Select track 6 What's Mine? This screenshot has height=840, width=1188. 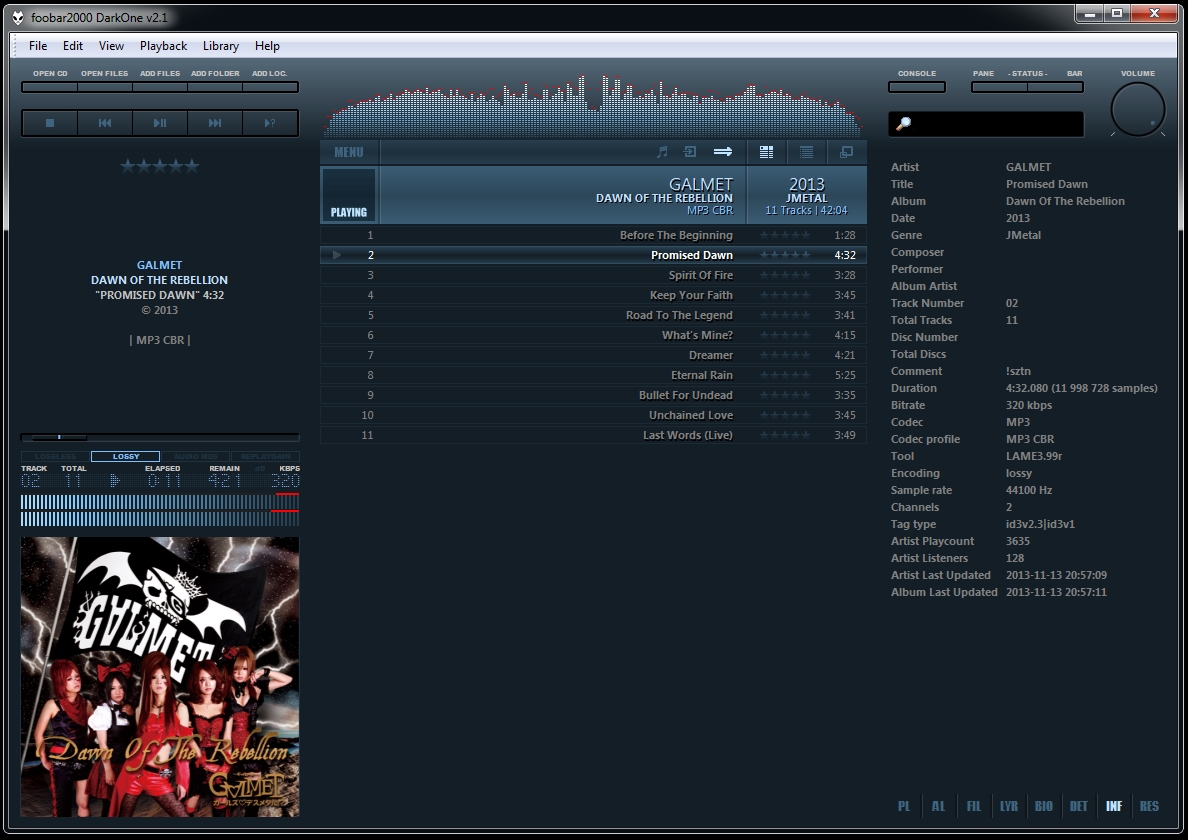pyautogui.click(x=593, y=335)
